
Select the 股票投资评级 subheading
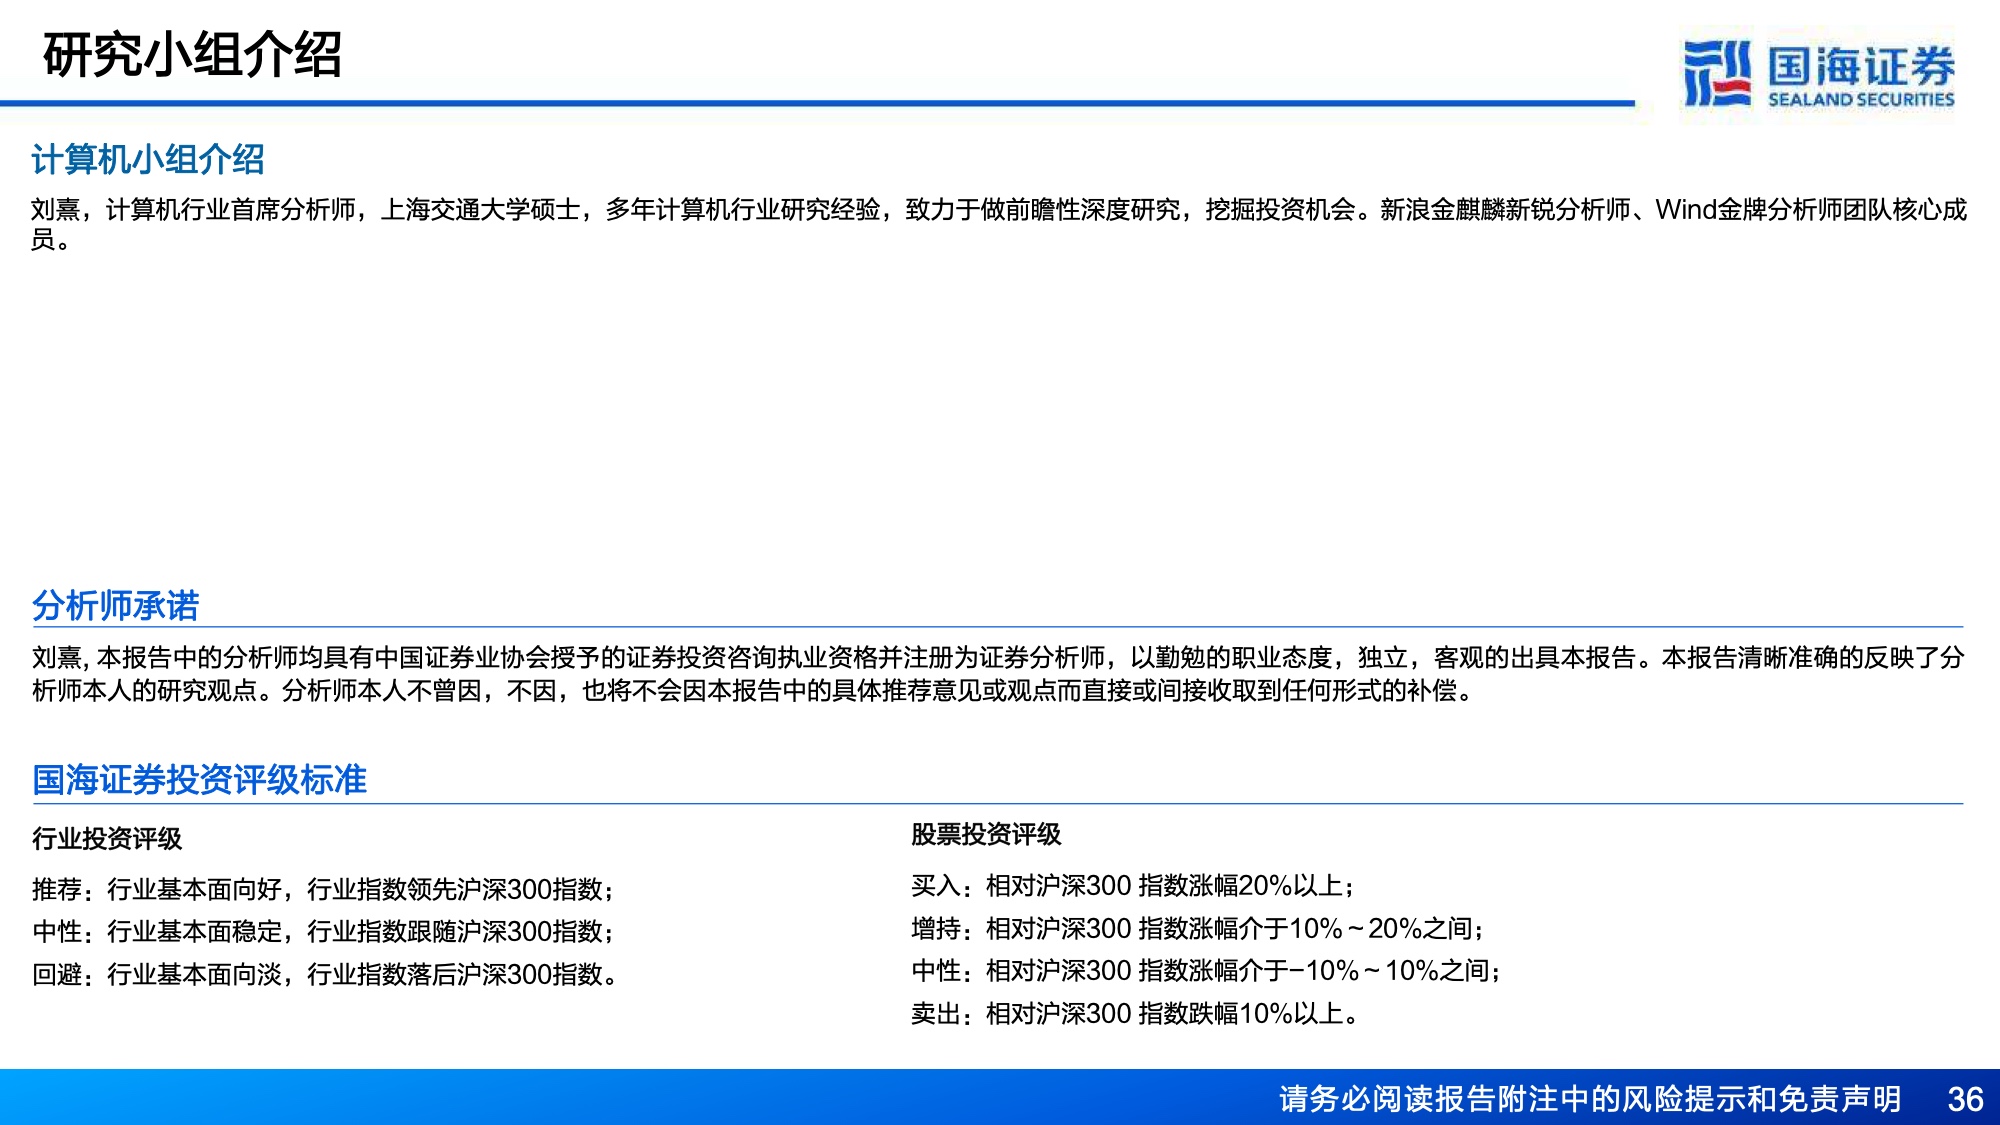tap(986, 834)
